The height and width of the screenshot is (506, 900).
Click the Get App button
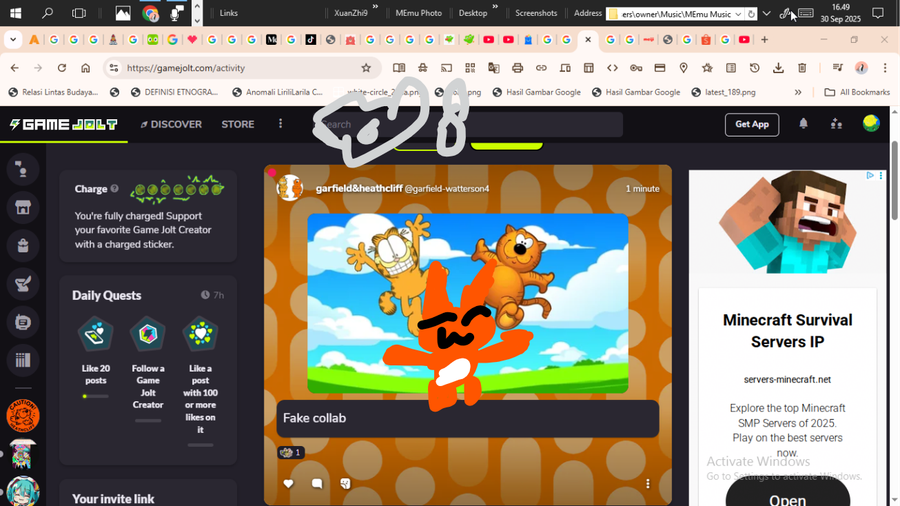pyautogui.click(x=752, y=124)
